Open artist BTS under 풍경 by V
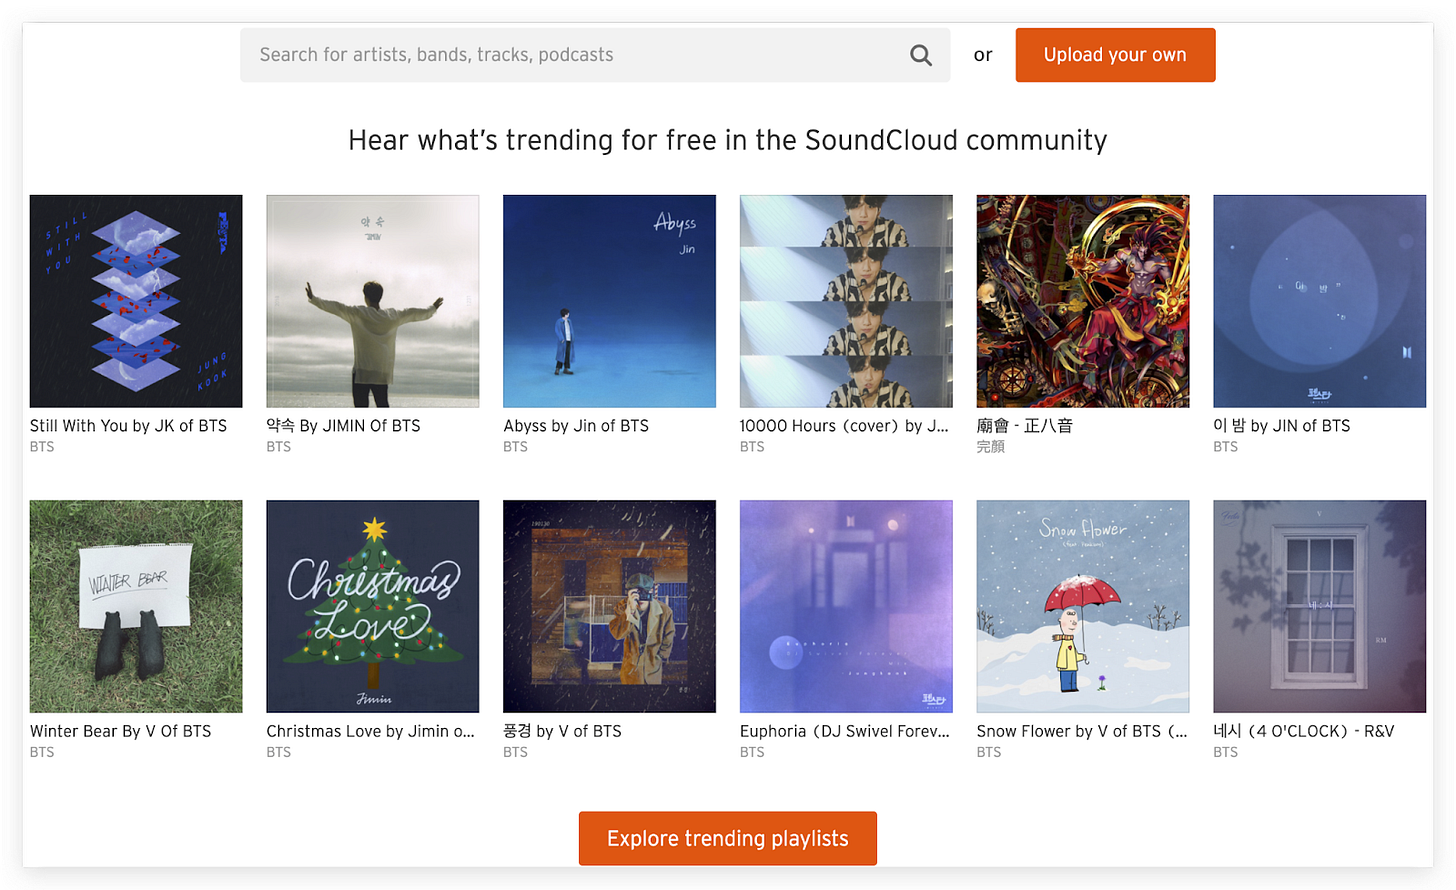 click(515, 752)
